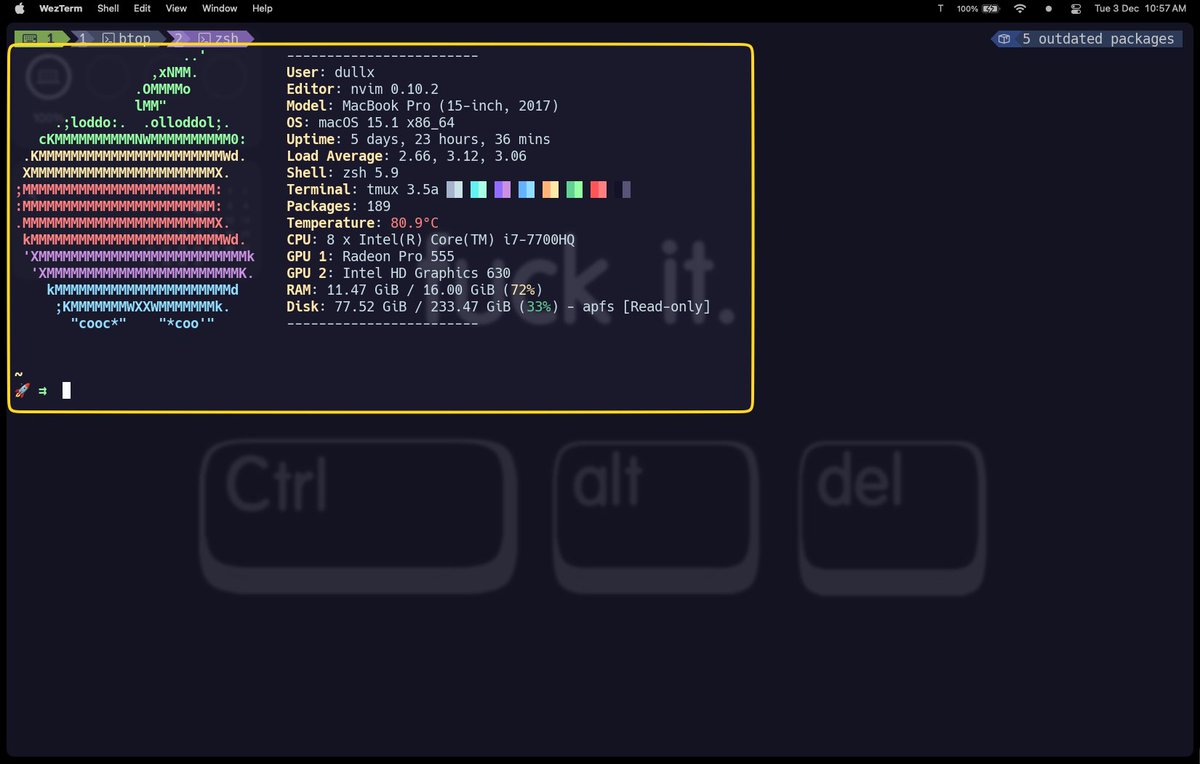Screen dimensions: 1200x764
Task: Click the green arrow prompt symbol
Action: point(42,390)
